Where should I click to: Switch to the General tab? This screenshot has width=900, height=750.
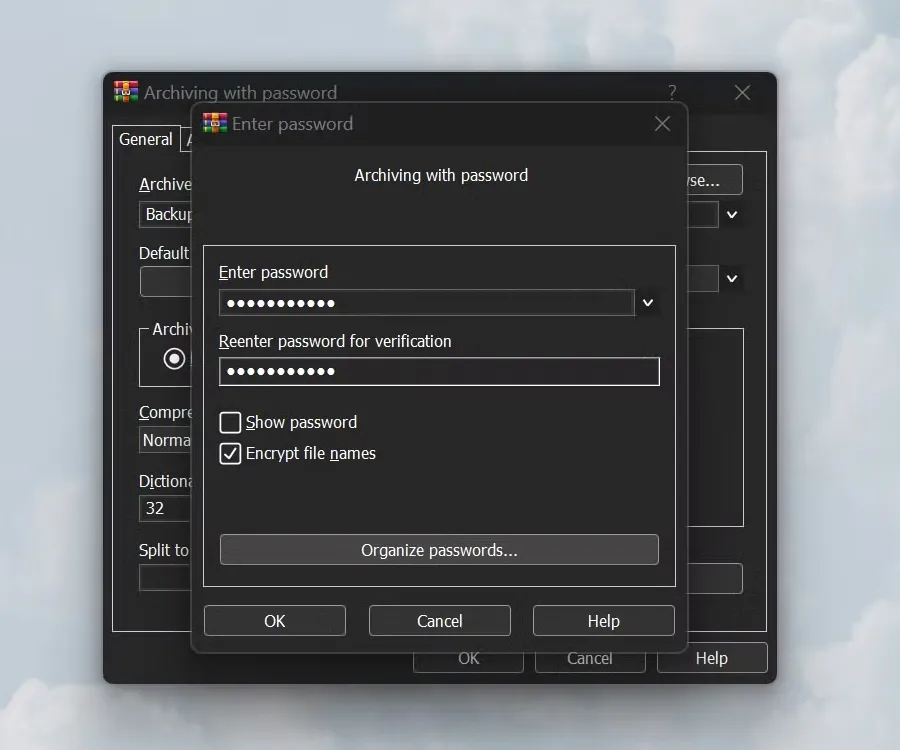click(x=146, y=139)
